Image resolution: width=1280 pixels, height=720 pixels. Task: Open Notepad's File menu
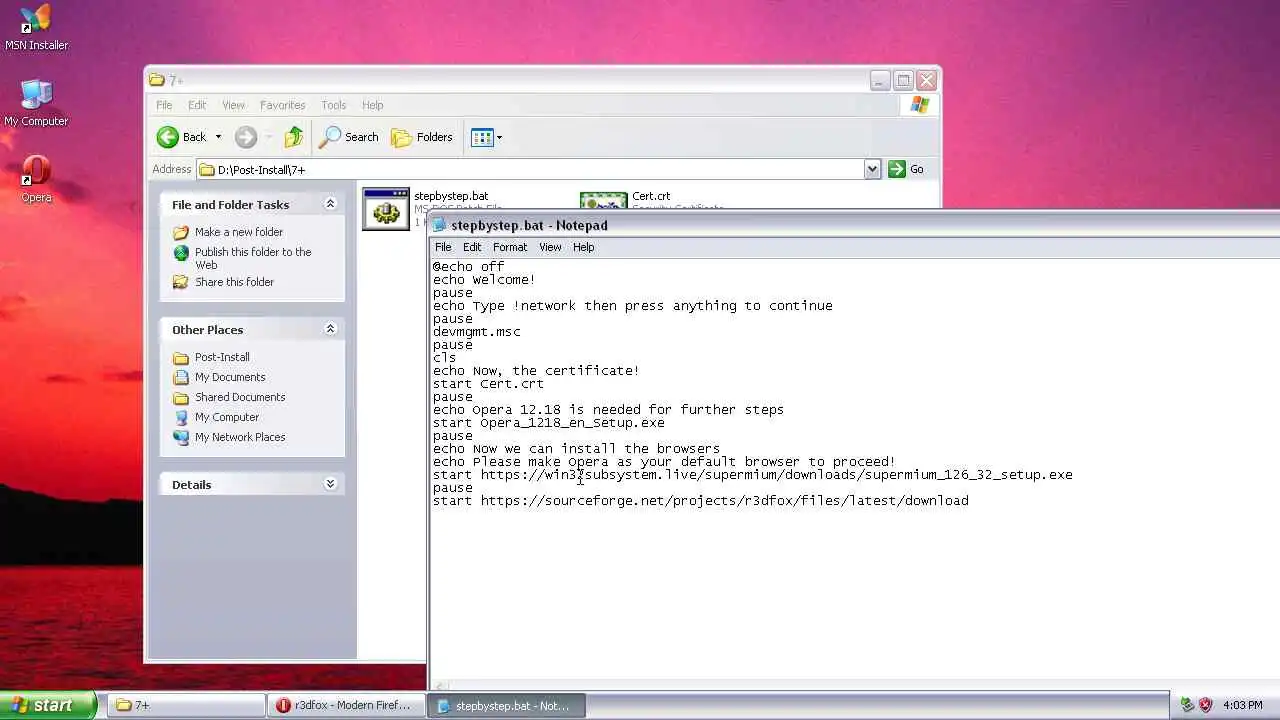point(443,247)
